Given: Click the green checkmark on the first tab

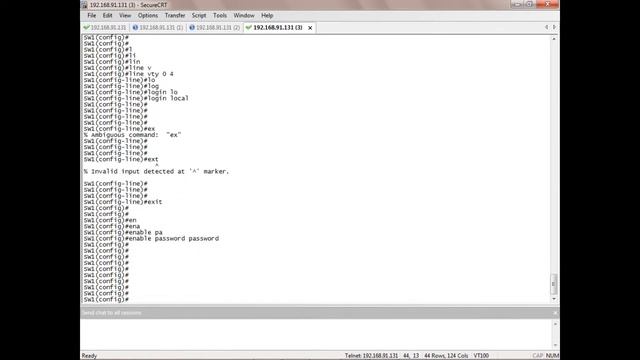Looking at the screenshot, I should coord(86,28).
